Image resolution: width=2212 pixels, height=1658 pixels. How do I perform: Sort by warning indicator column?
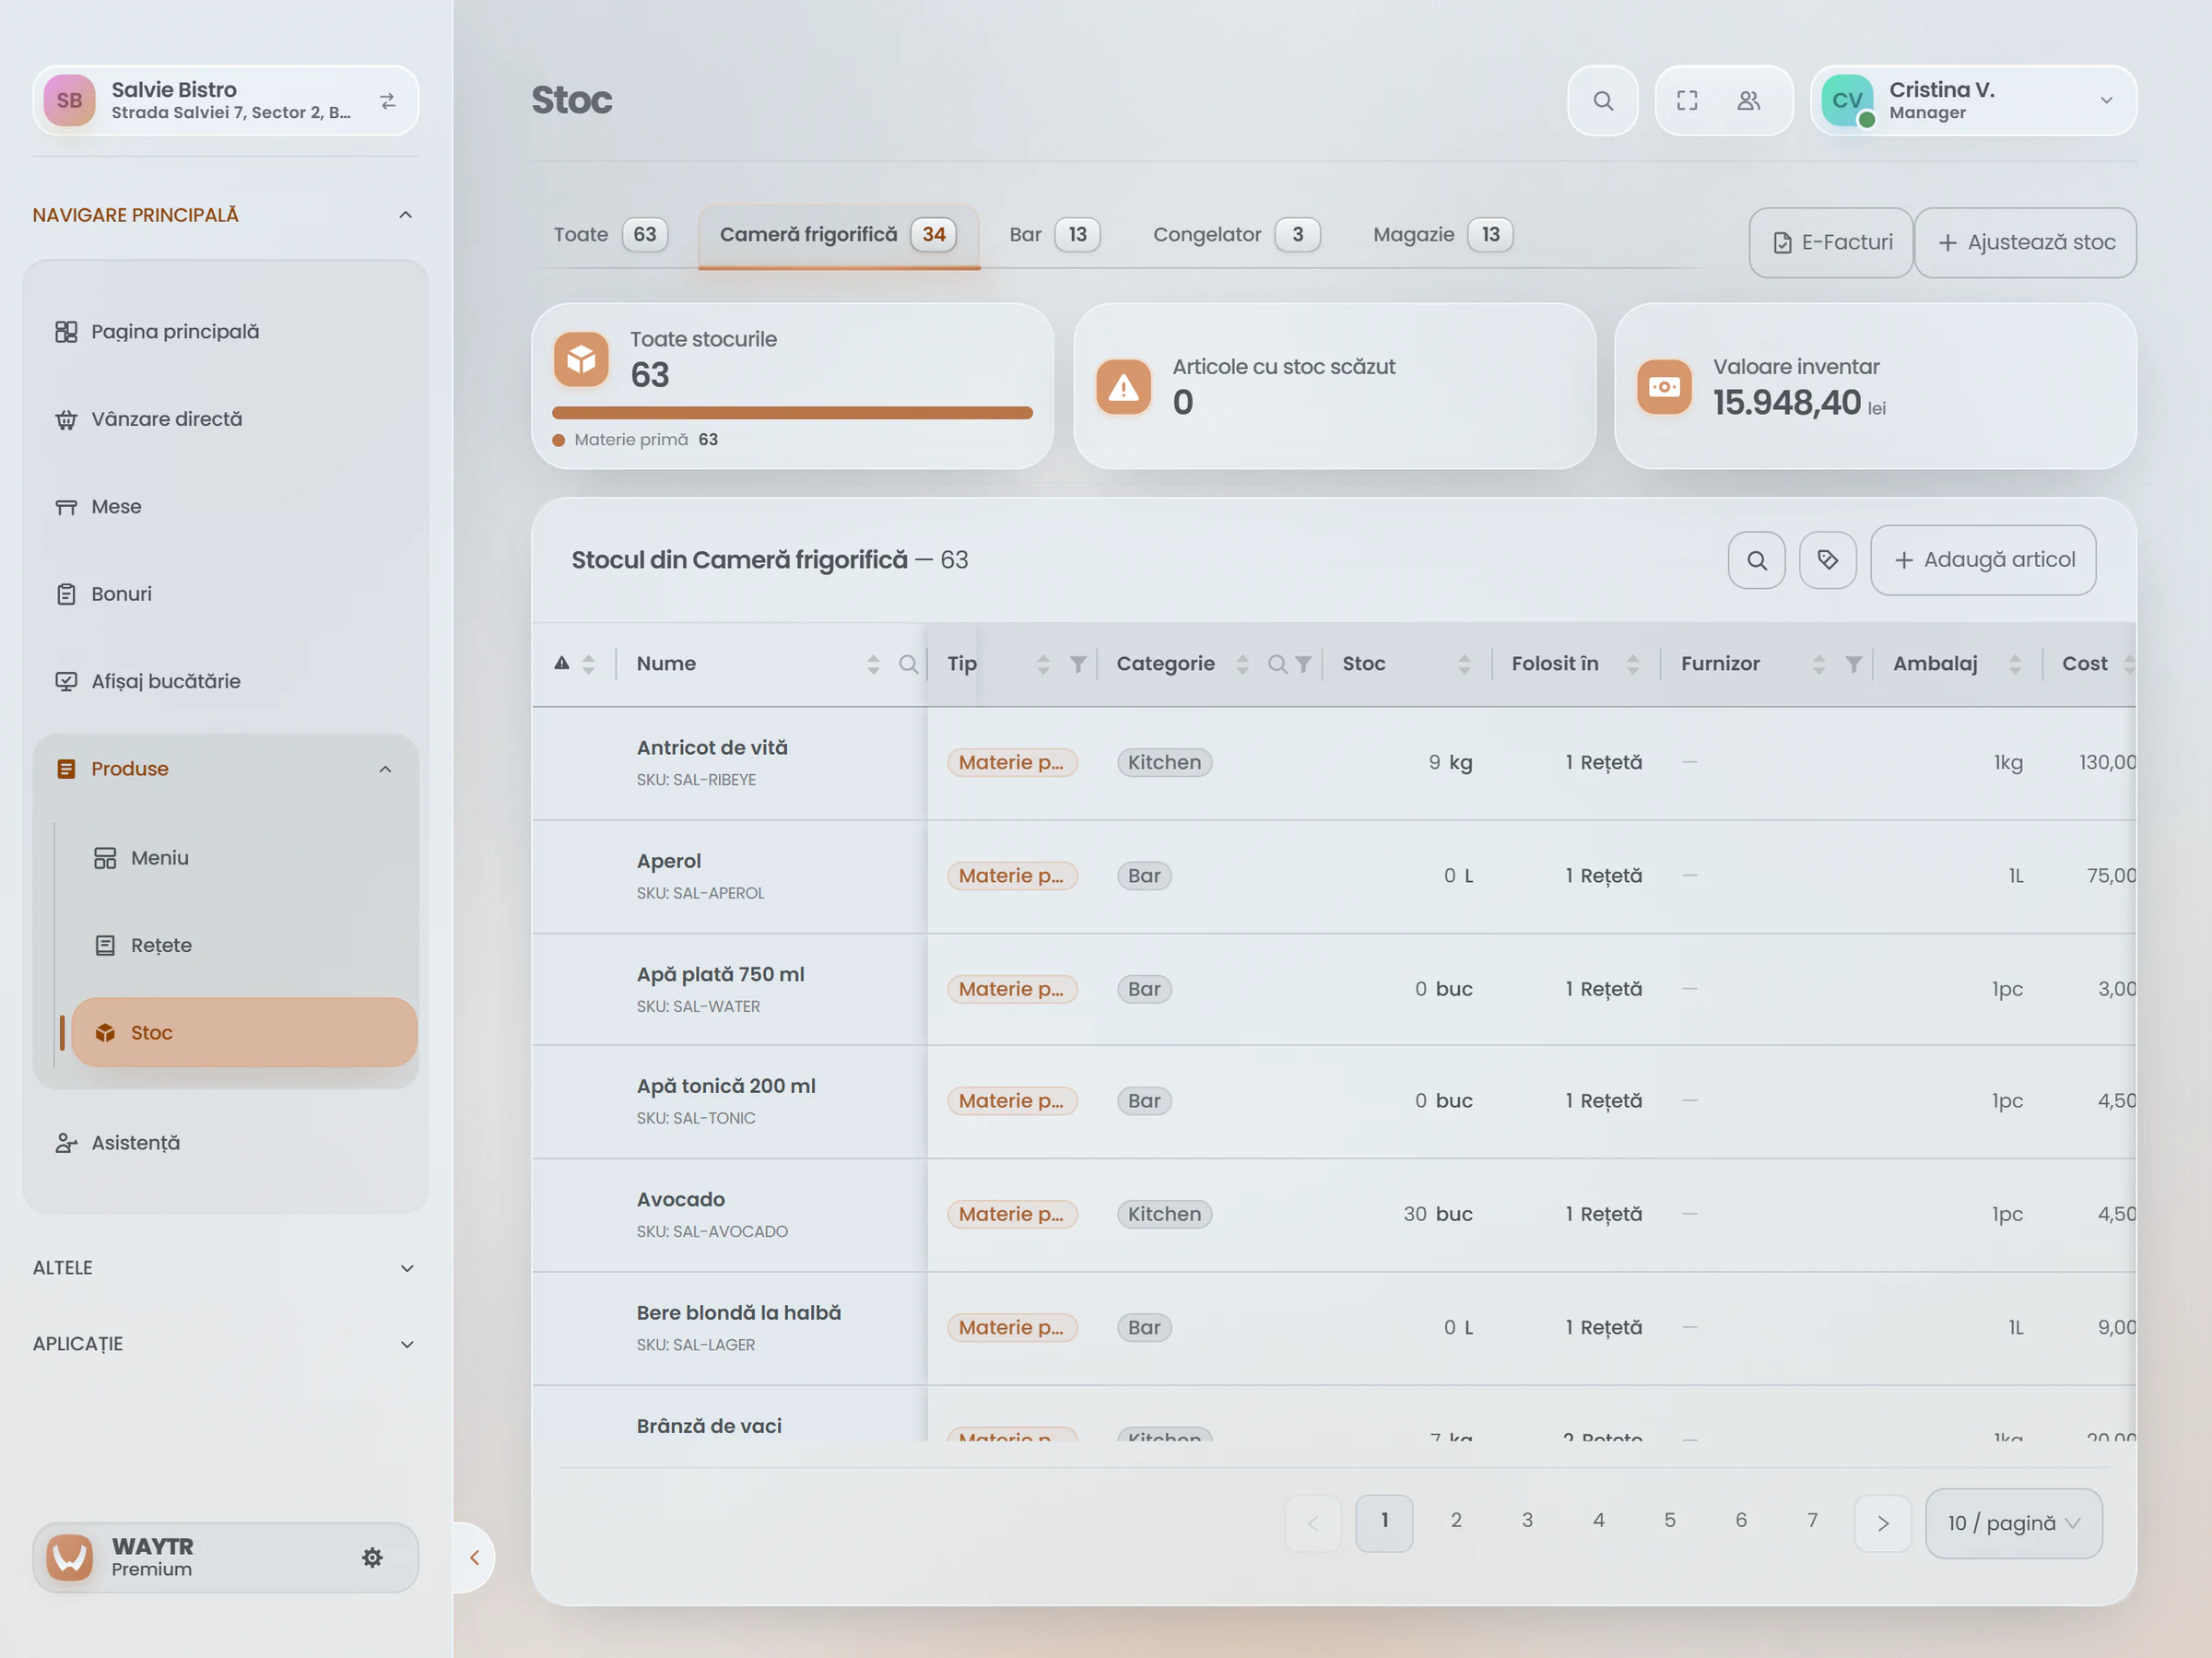[x=588, y=664]
